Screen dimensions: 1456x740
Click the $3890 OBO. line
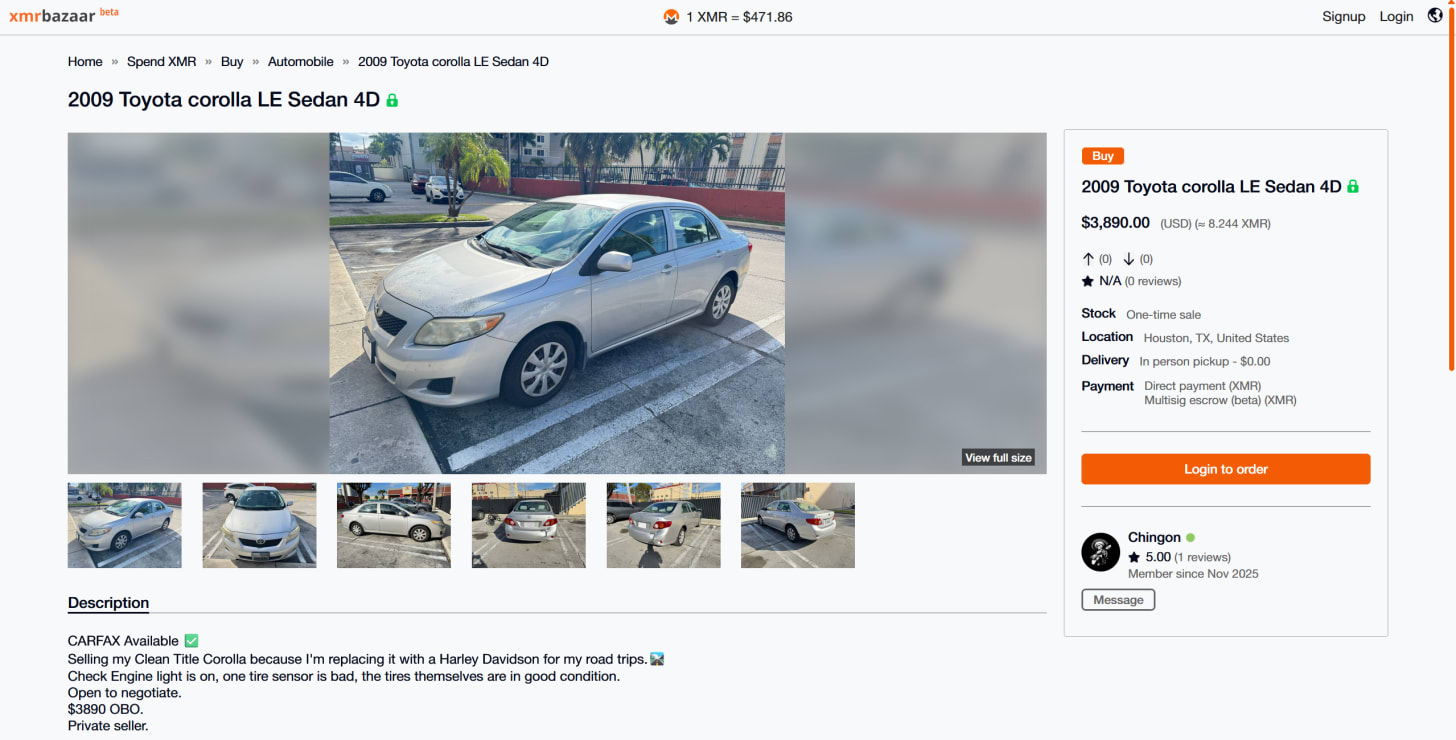[105, 709]
